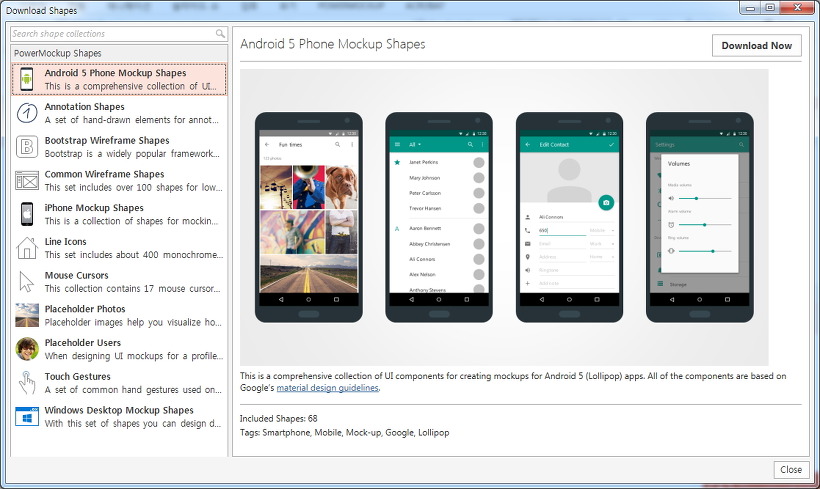Click the PowerMockup Shapes group header

(119, 53)
